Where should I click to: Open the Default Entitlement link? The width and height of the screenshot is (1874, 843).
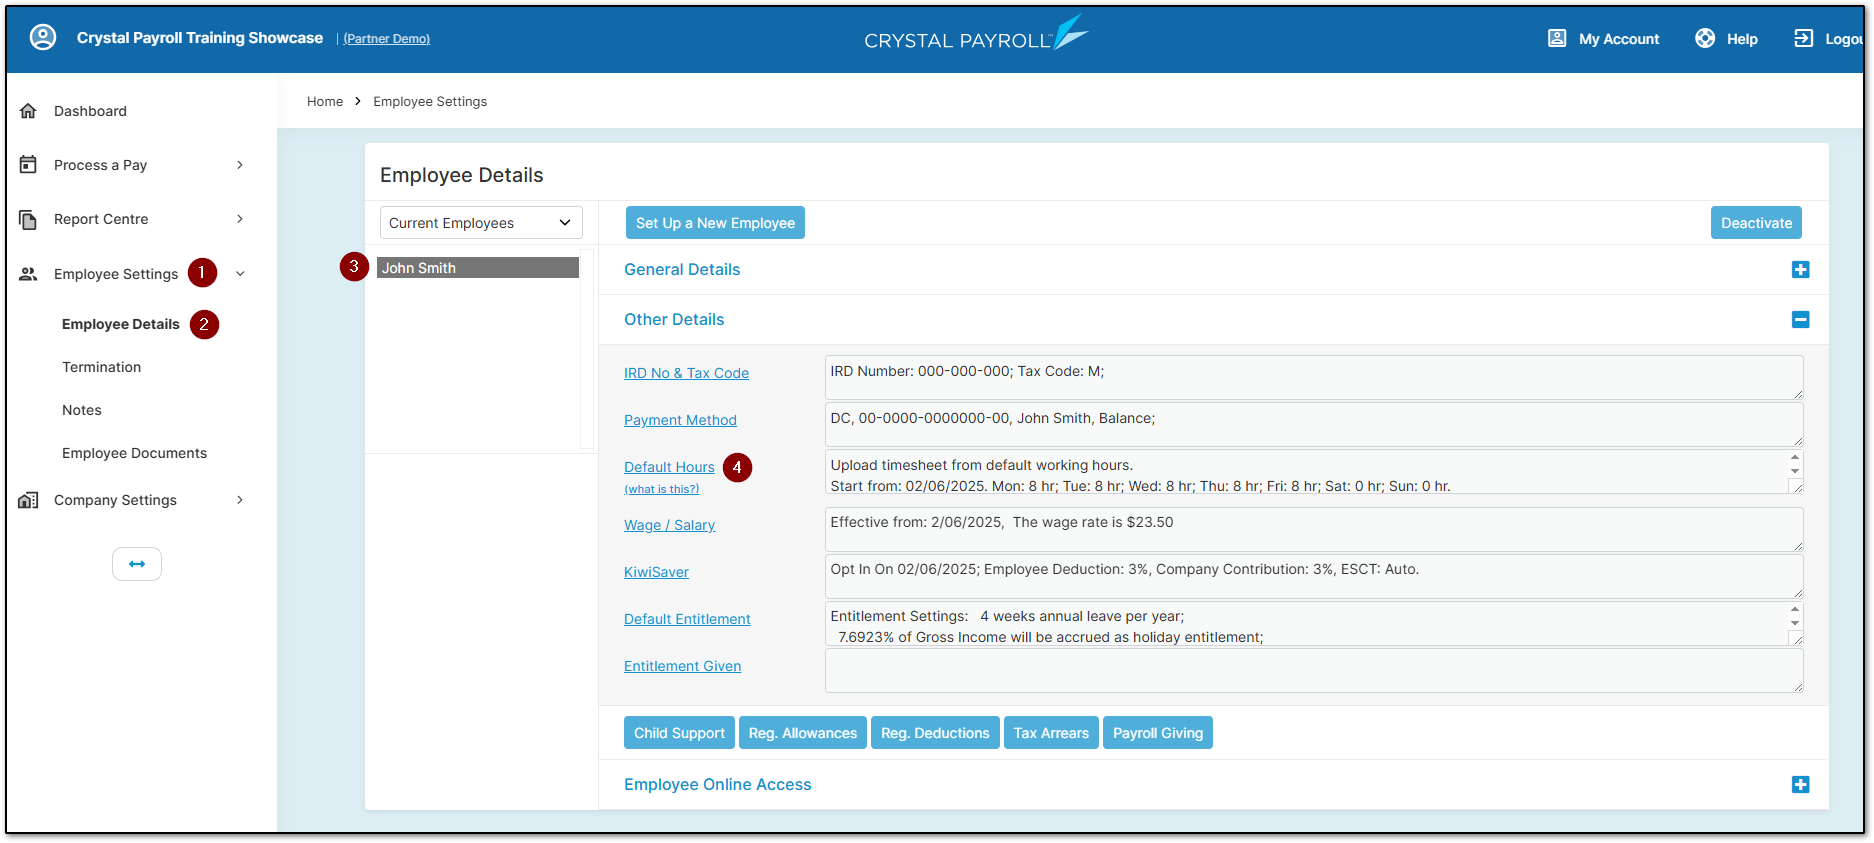coord(687,619)
